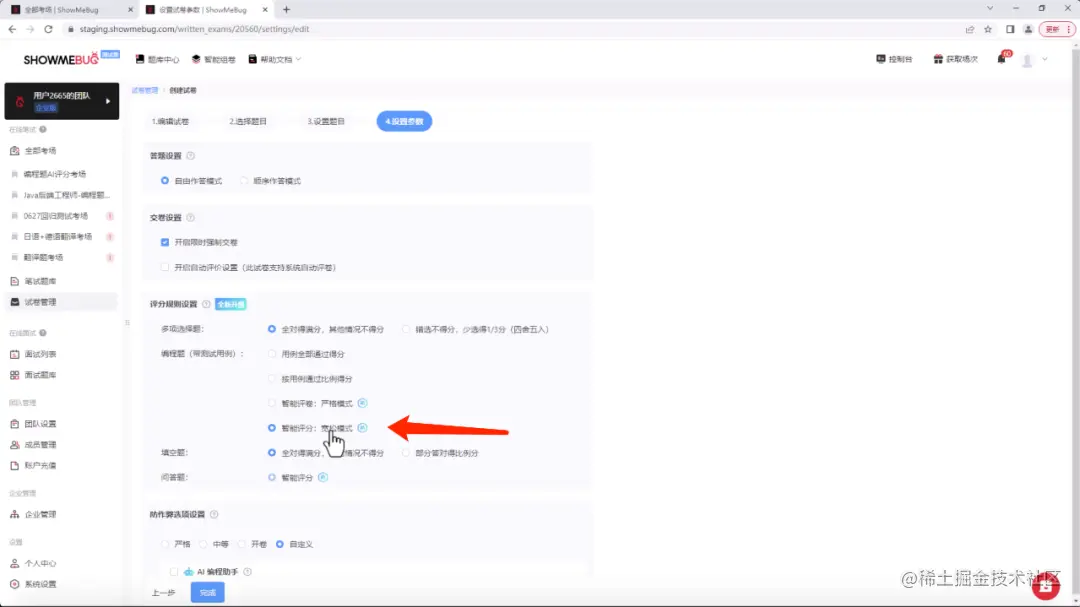Viewport: 1080px width, 607px height.
Task: Click the 账户充值 document icon
Action: click(14, 466)
